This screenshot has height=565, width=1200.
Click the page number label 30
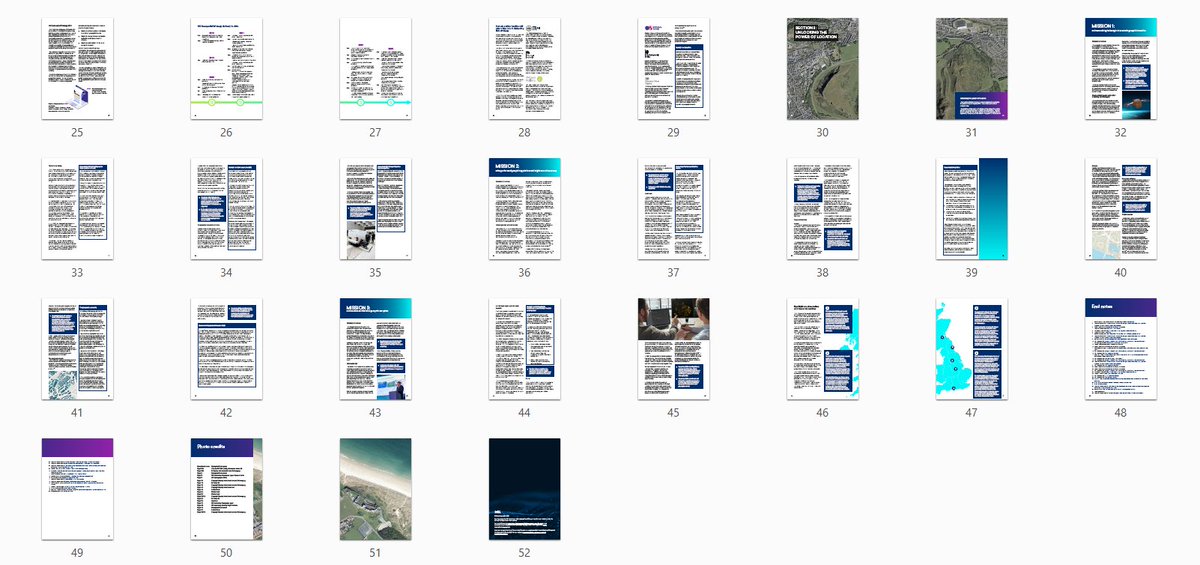823,132
